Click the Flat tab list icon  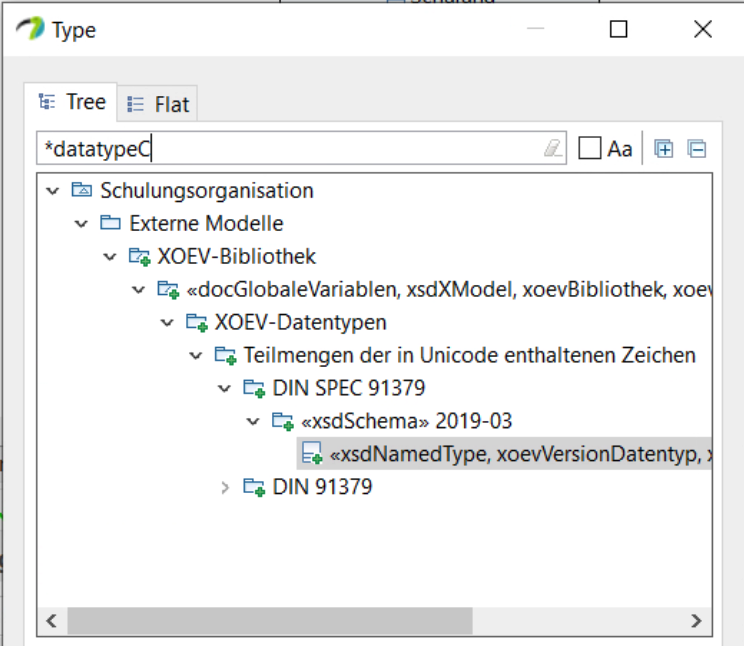point(135,104)
